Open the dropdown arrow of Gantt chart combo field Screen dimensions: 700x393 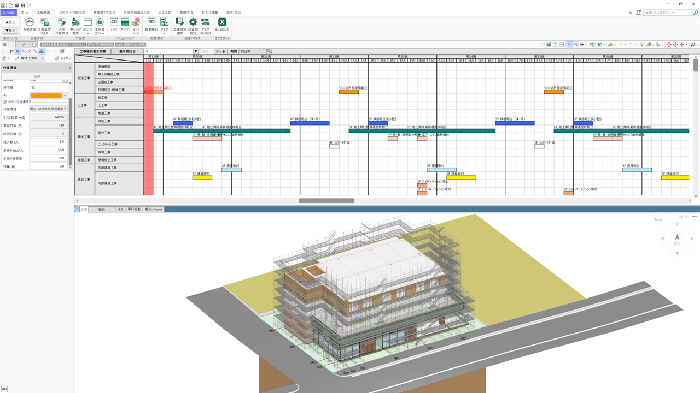pyautogui.click(x=196, y=51)
